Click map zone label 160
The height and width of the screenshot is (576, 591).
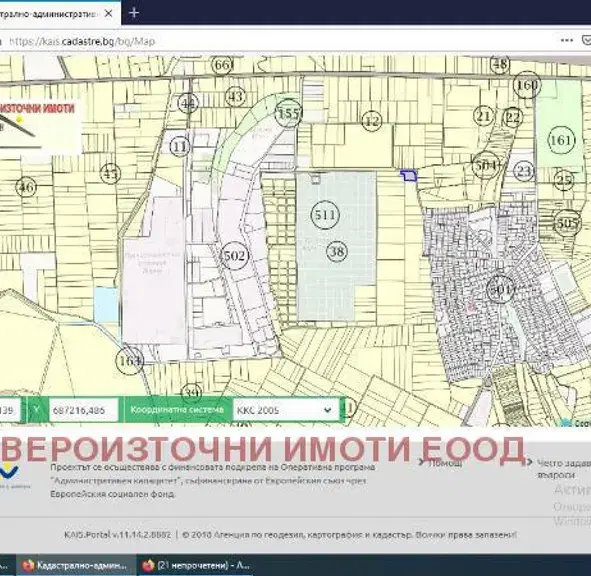527,85
